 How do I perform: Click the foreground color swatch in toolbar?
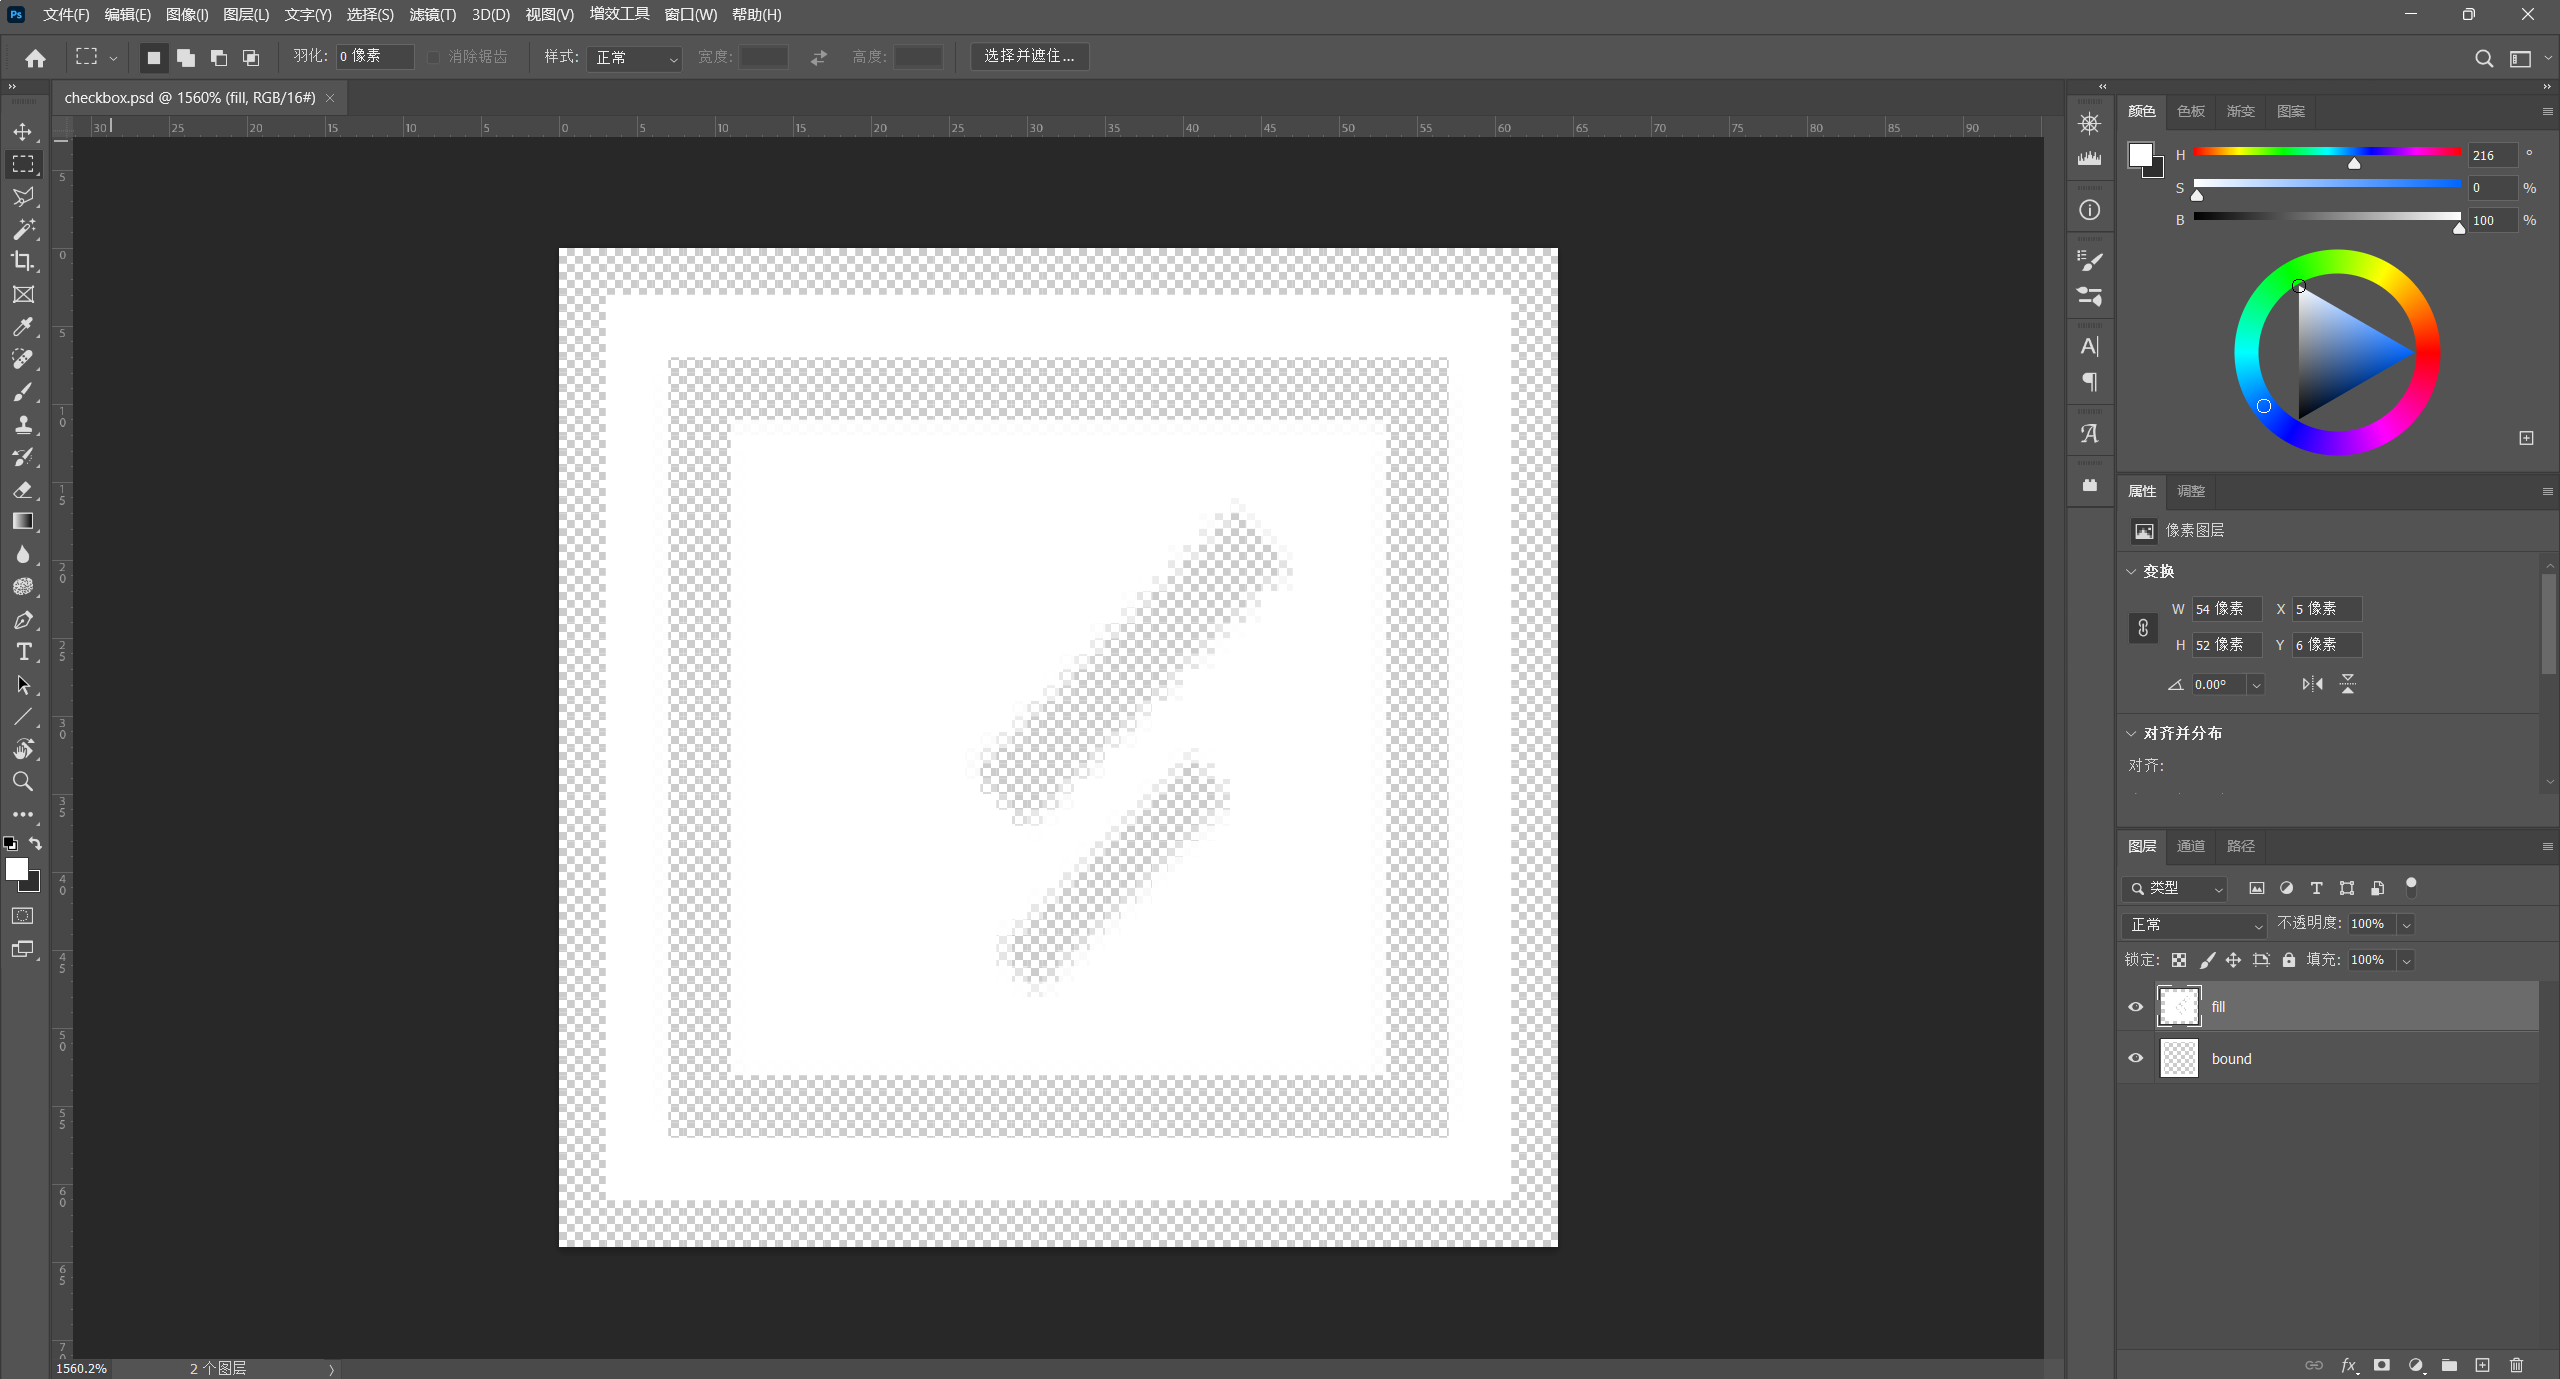(17, 869)
